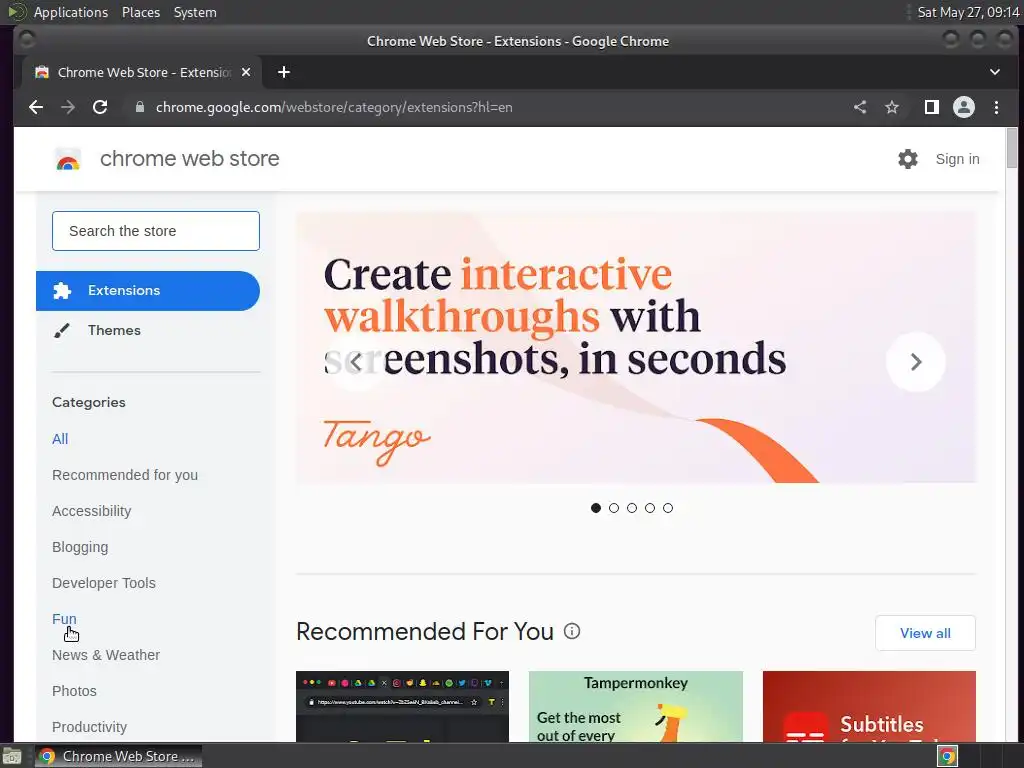1024x768 pixels.
Task: Expand the tab search chevron
Action: coord(995,72)
